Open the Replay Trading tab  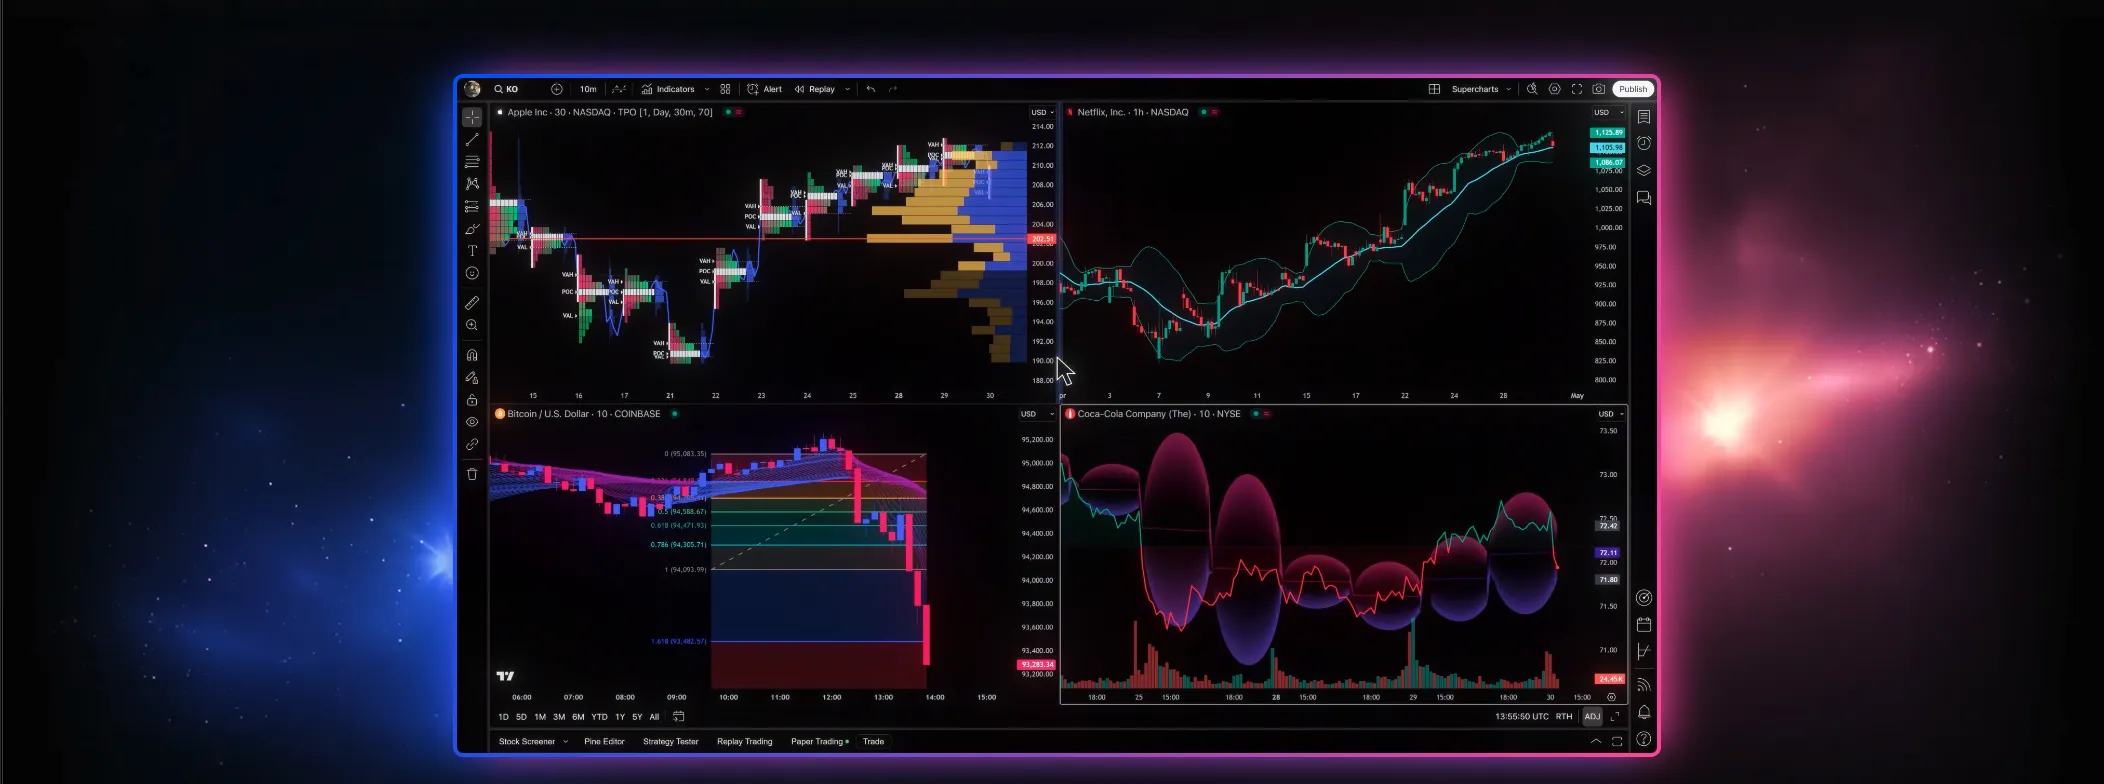tap(744, 742)
